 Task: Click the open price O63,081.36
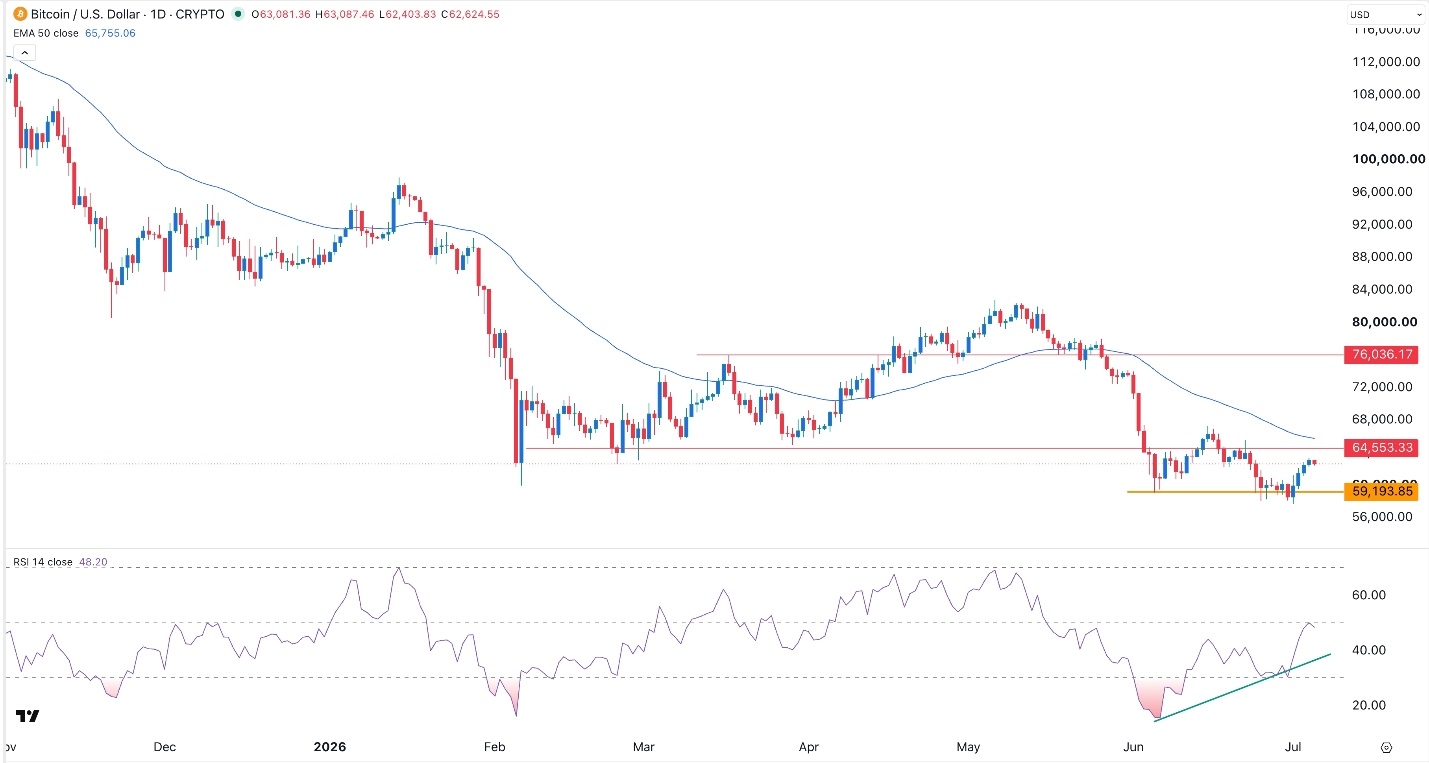(x=281, y=15)
